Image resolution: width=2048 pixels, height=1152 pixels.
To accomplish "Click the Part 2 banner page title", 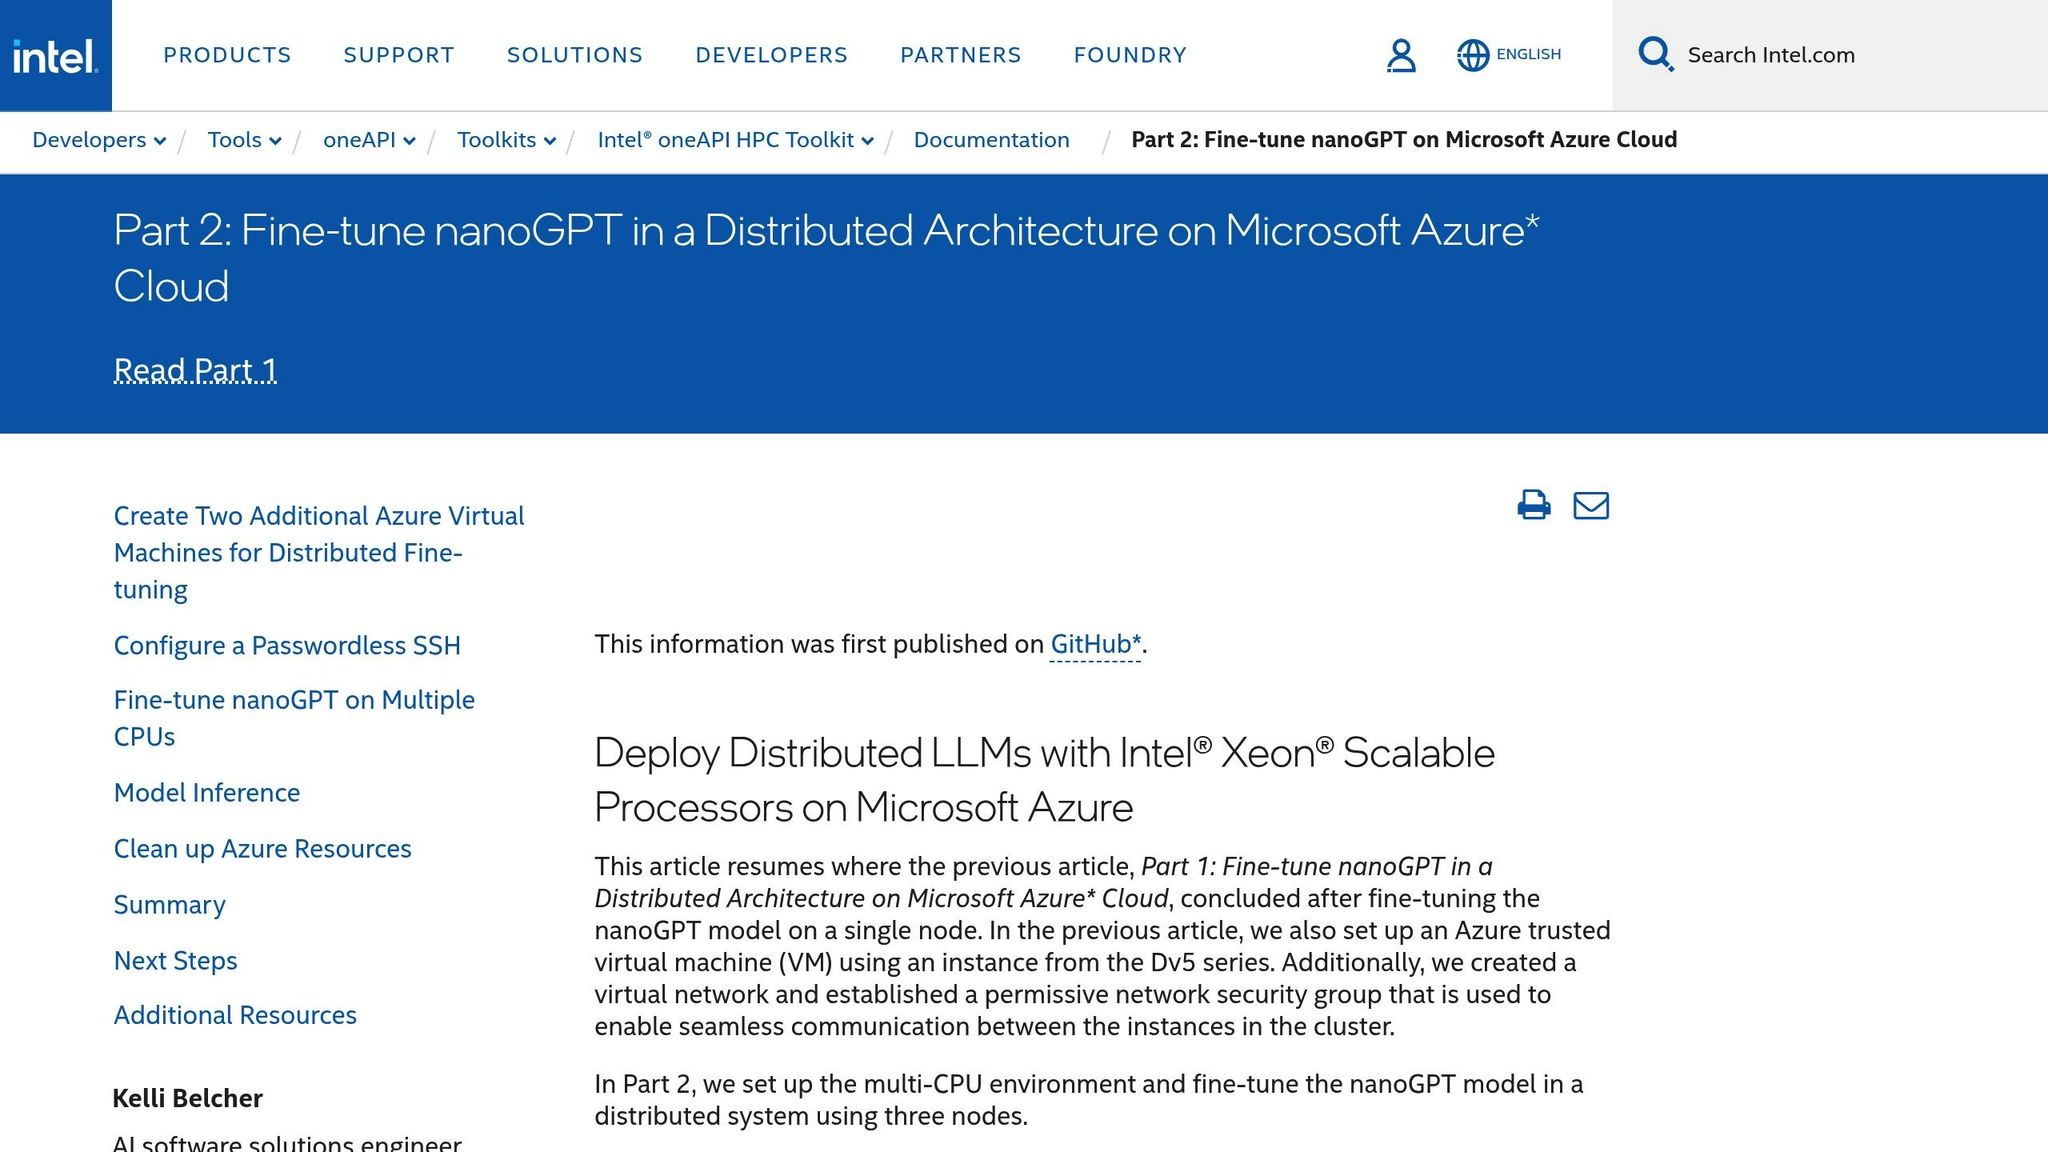I will pyautogui.click(x=826, y=258).
